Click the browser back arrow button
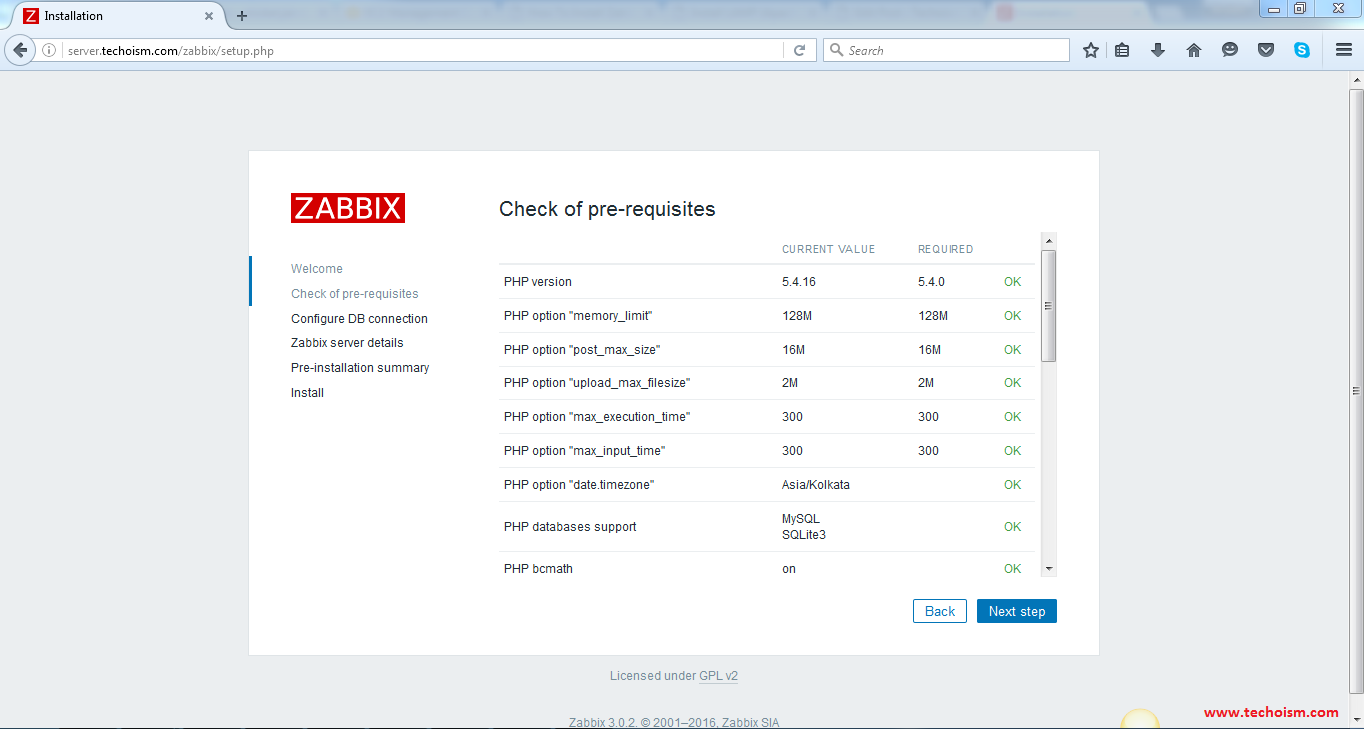1364x729 pixels. tap(20, 50)
